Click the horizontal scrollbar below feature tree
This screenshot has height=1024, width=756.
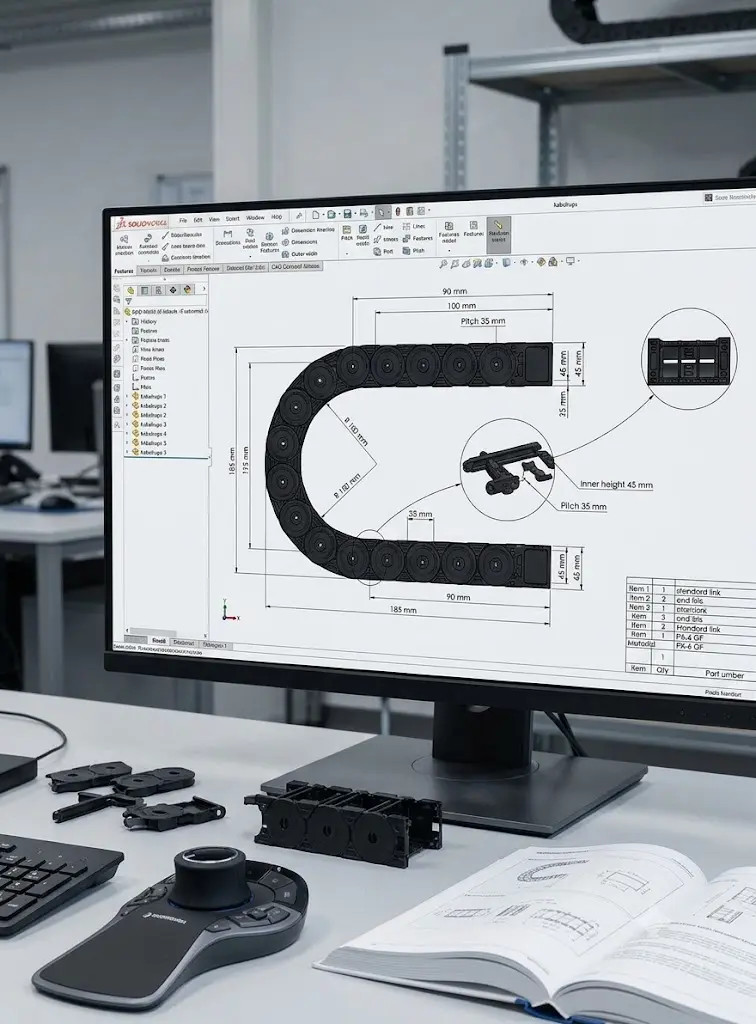(166, 632)
